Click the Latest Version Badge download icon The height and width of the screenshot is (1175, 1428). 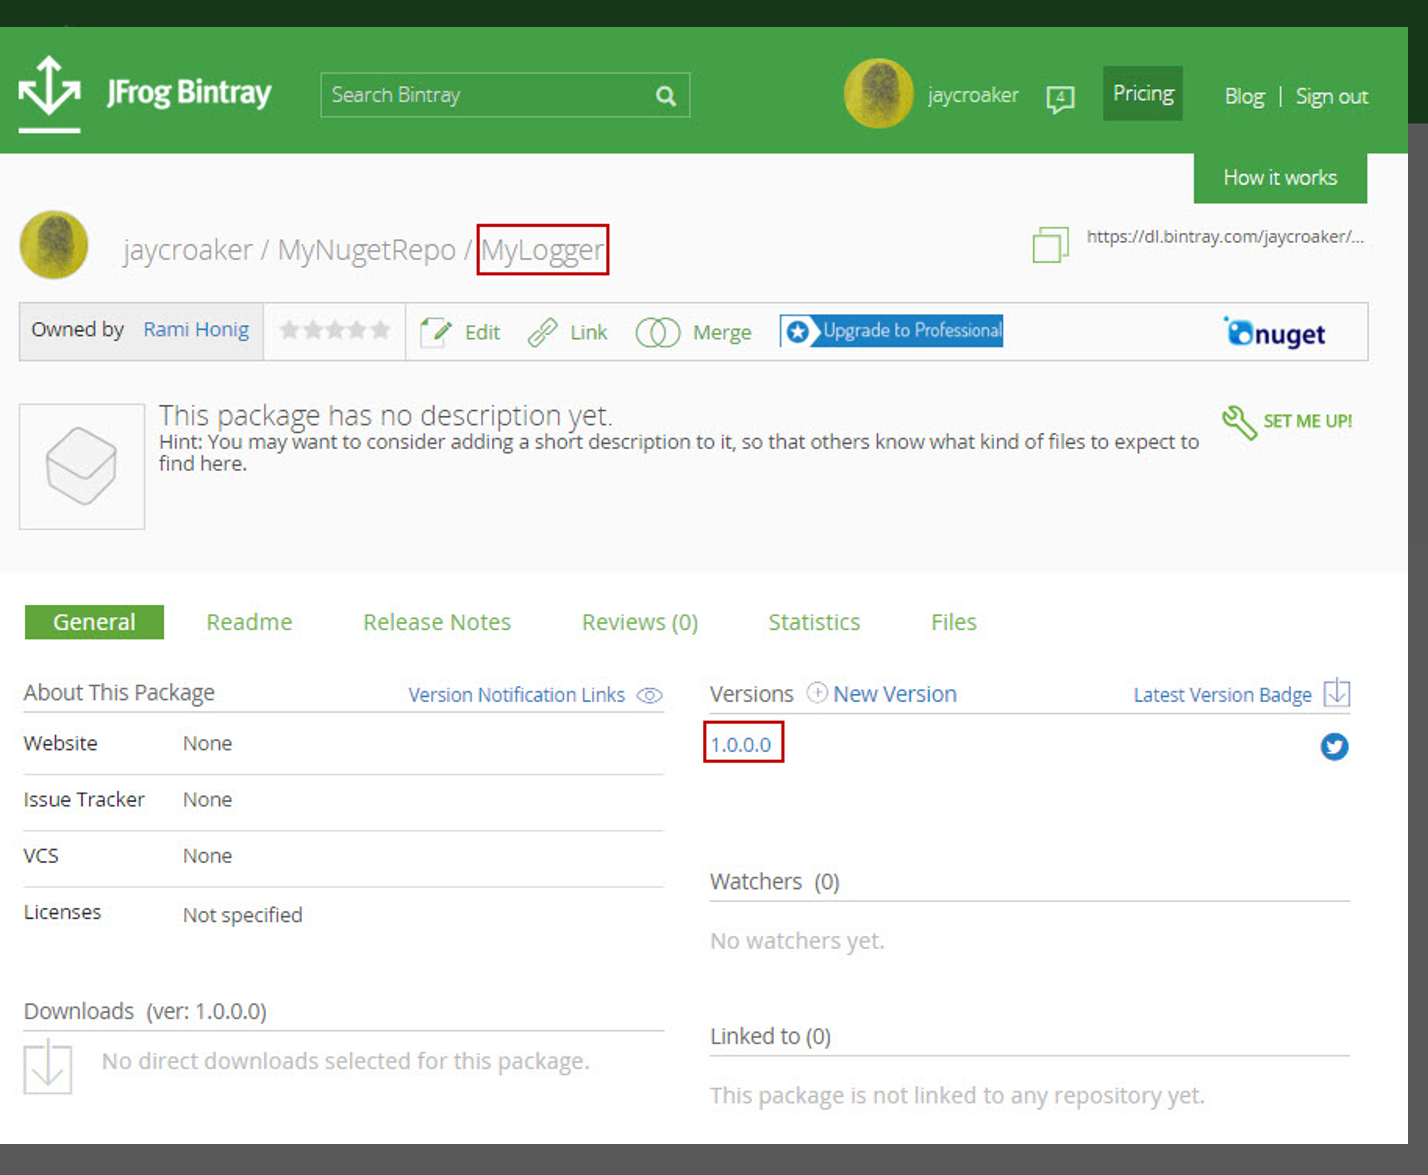click(x=1337, y=693)
